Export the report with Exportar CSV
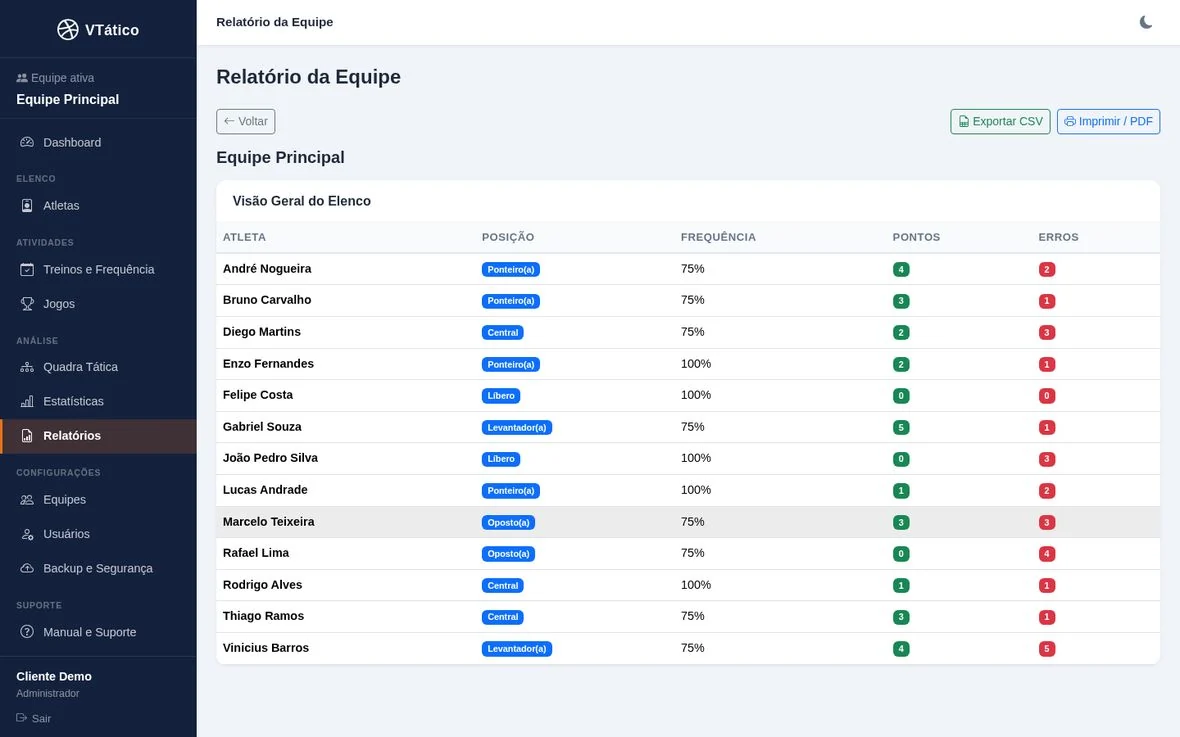Screen dimensions: 1180x737 point(1000,121)
